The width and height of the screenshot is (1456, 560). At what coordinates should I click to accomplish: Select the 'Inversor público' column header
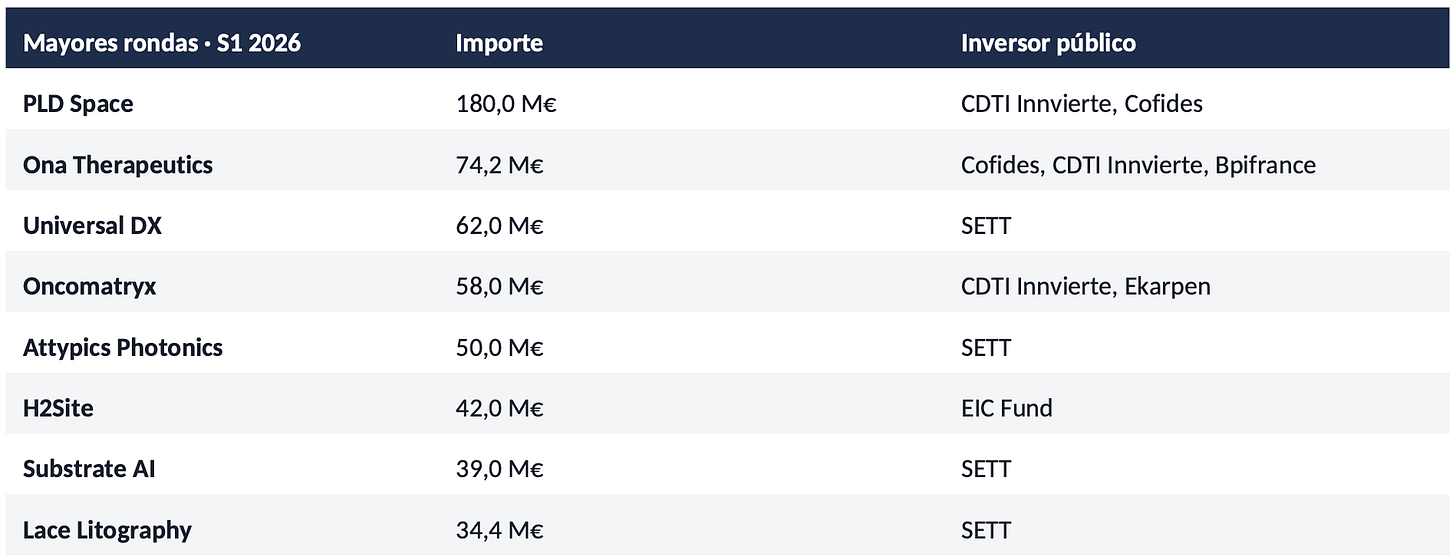(1048, 43)
